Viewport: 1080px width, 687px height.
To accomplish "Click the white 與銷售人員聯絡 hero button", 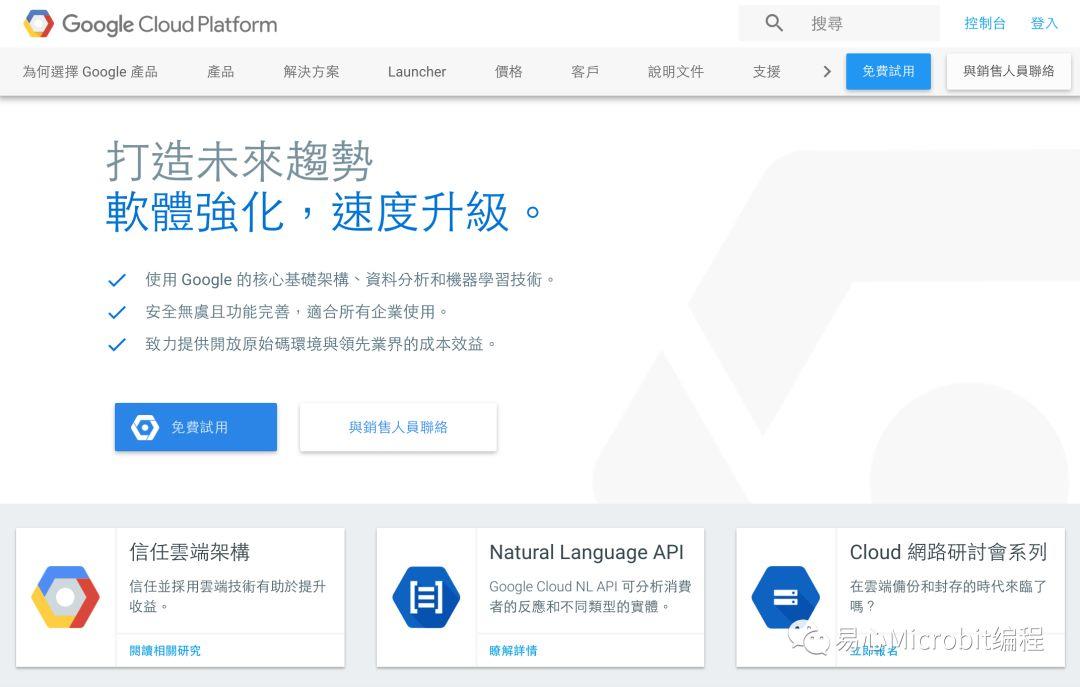I will pos(398,427).
